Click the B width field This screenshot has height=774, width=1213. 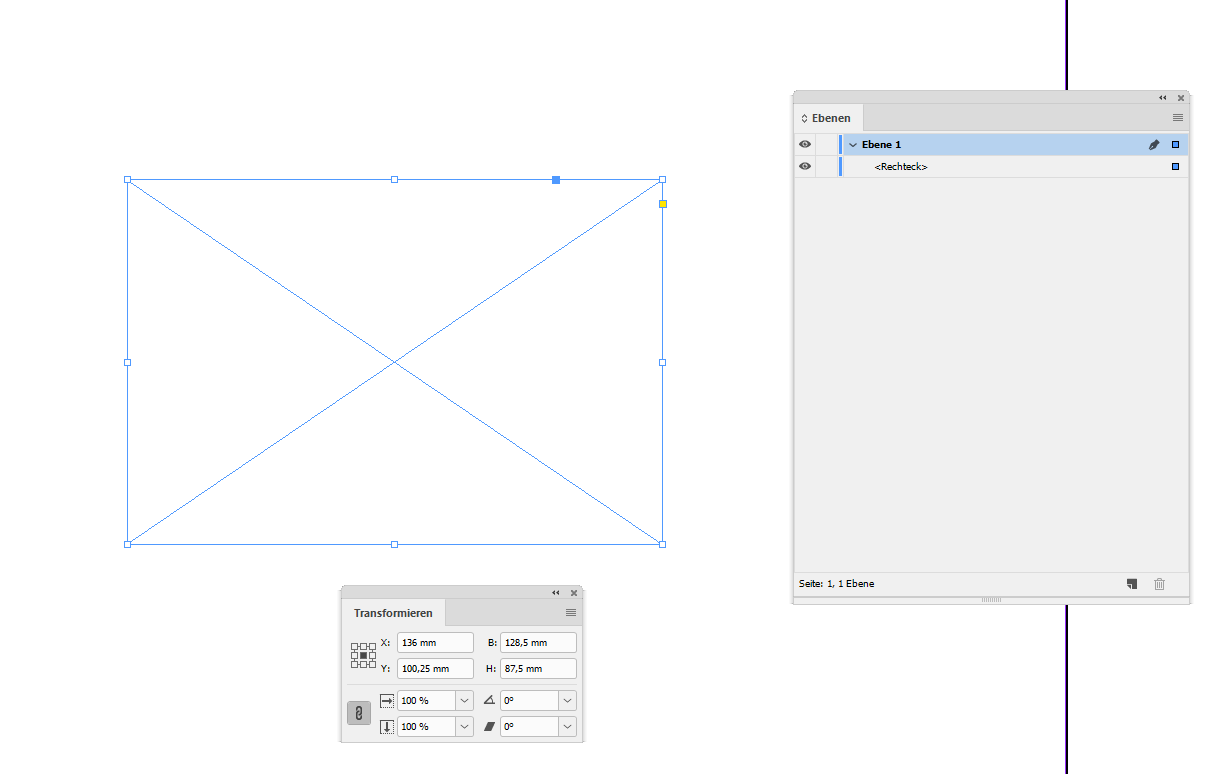[538, 643]
